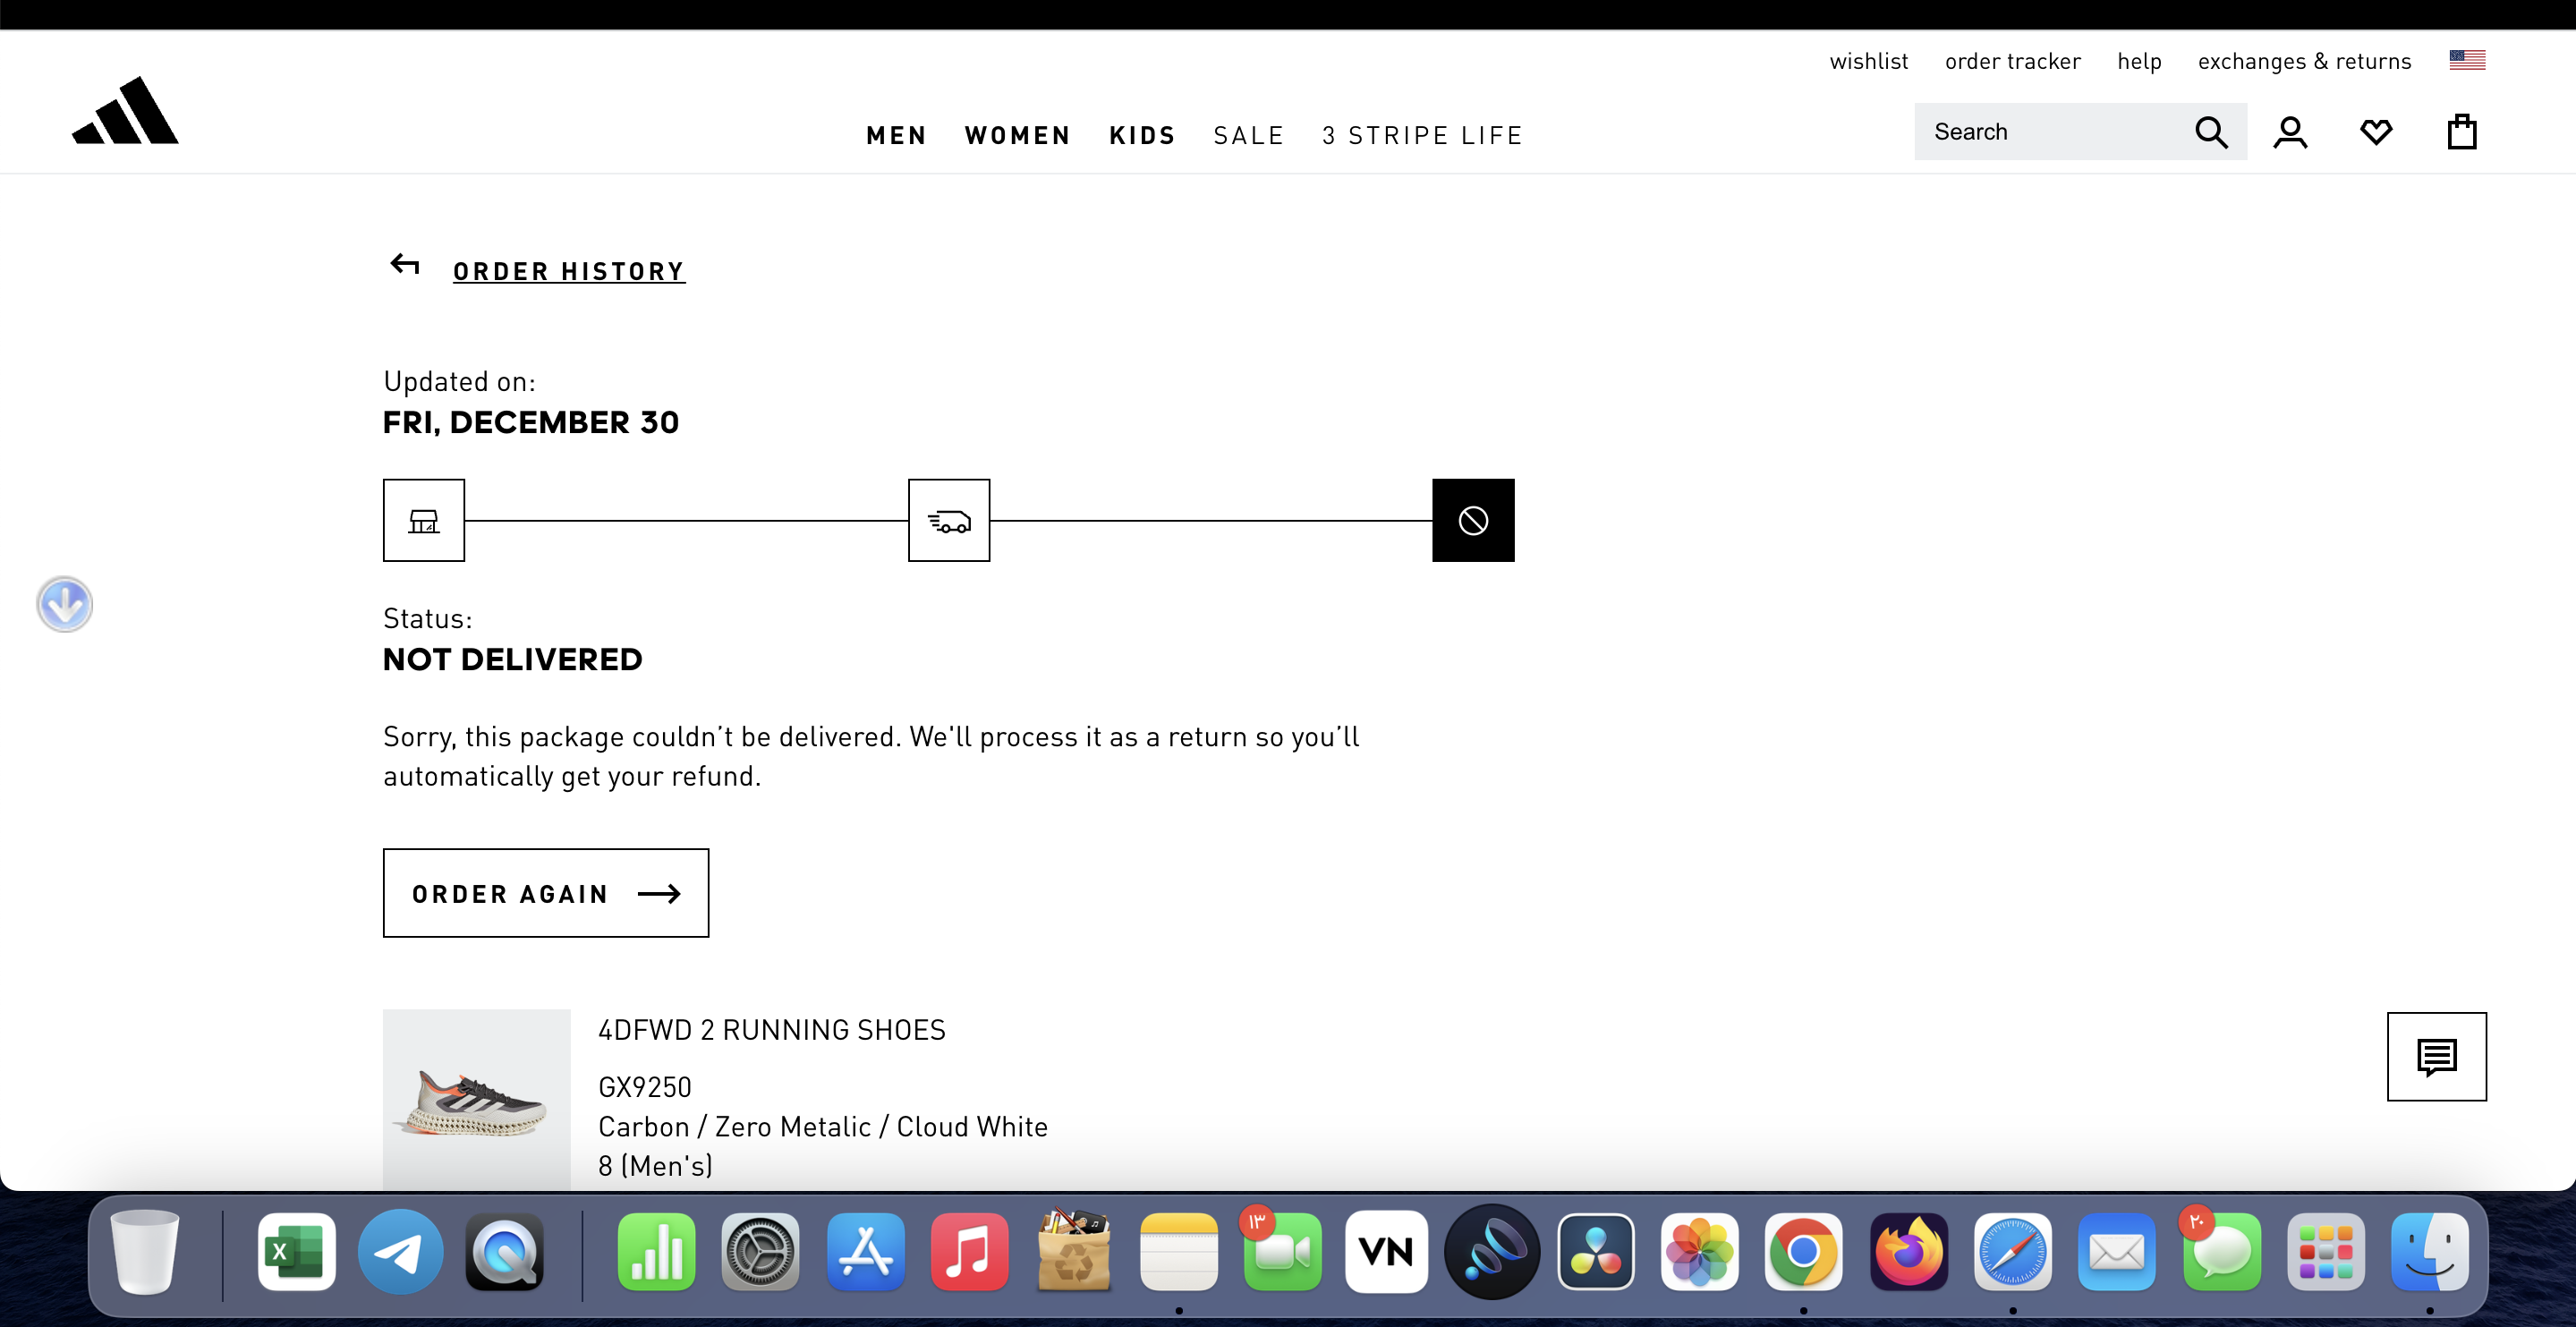The image size is (2576, 1327).
Task: Open the running shoes product thumbnail
Action: pos(477,1099)
